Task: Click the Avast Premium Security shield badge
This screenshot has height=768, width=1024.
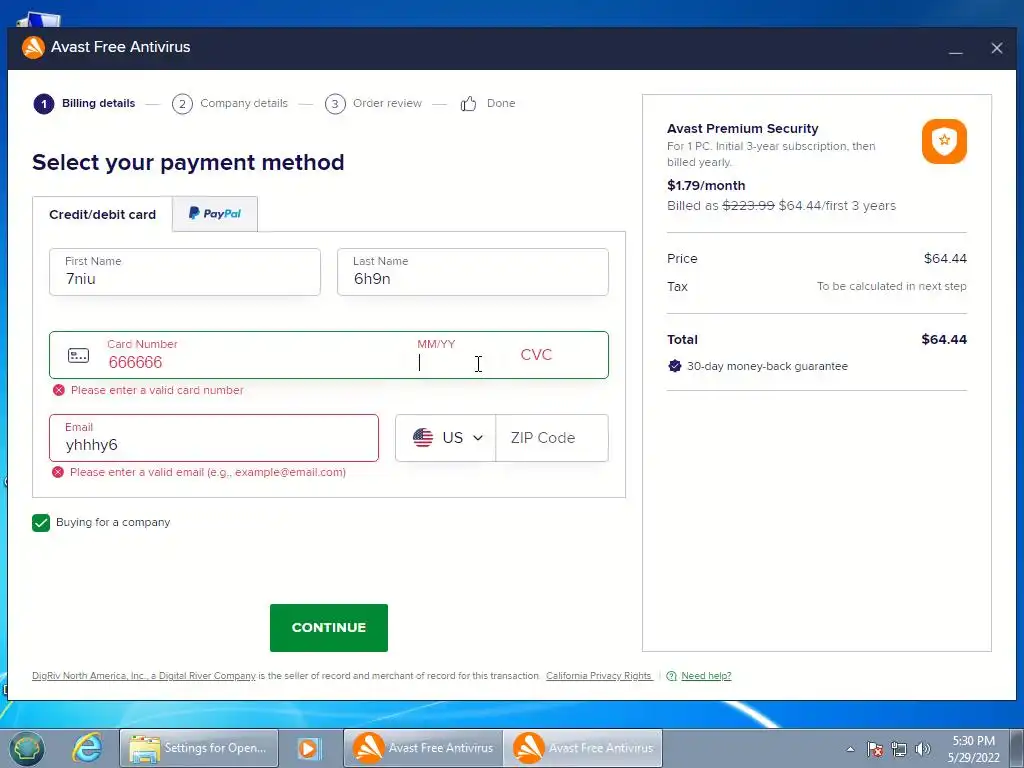Action: 944,141
